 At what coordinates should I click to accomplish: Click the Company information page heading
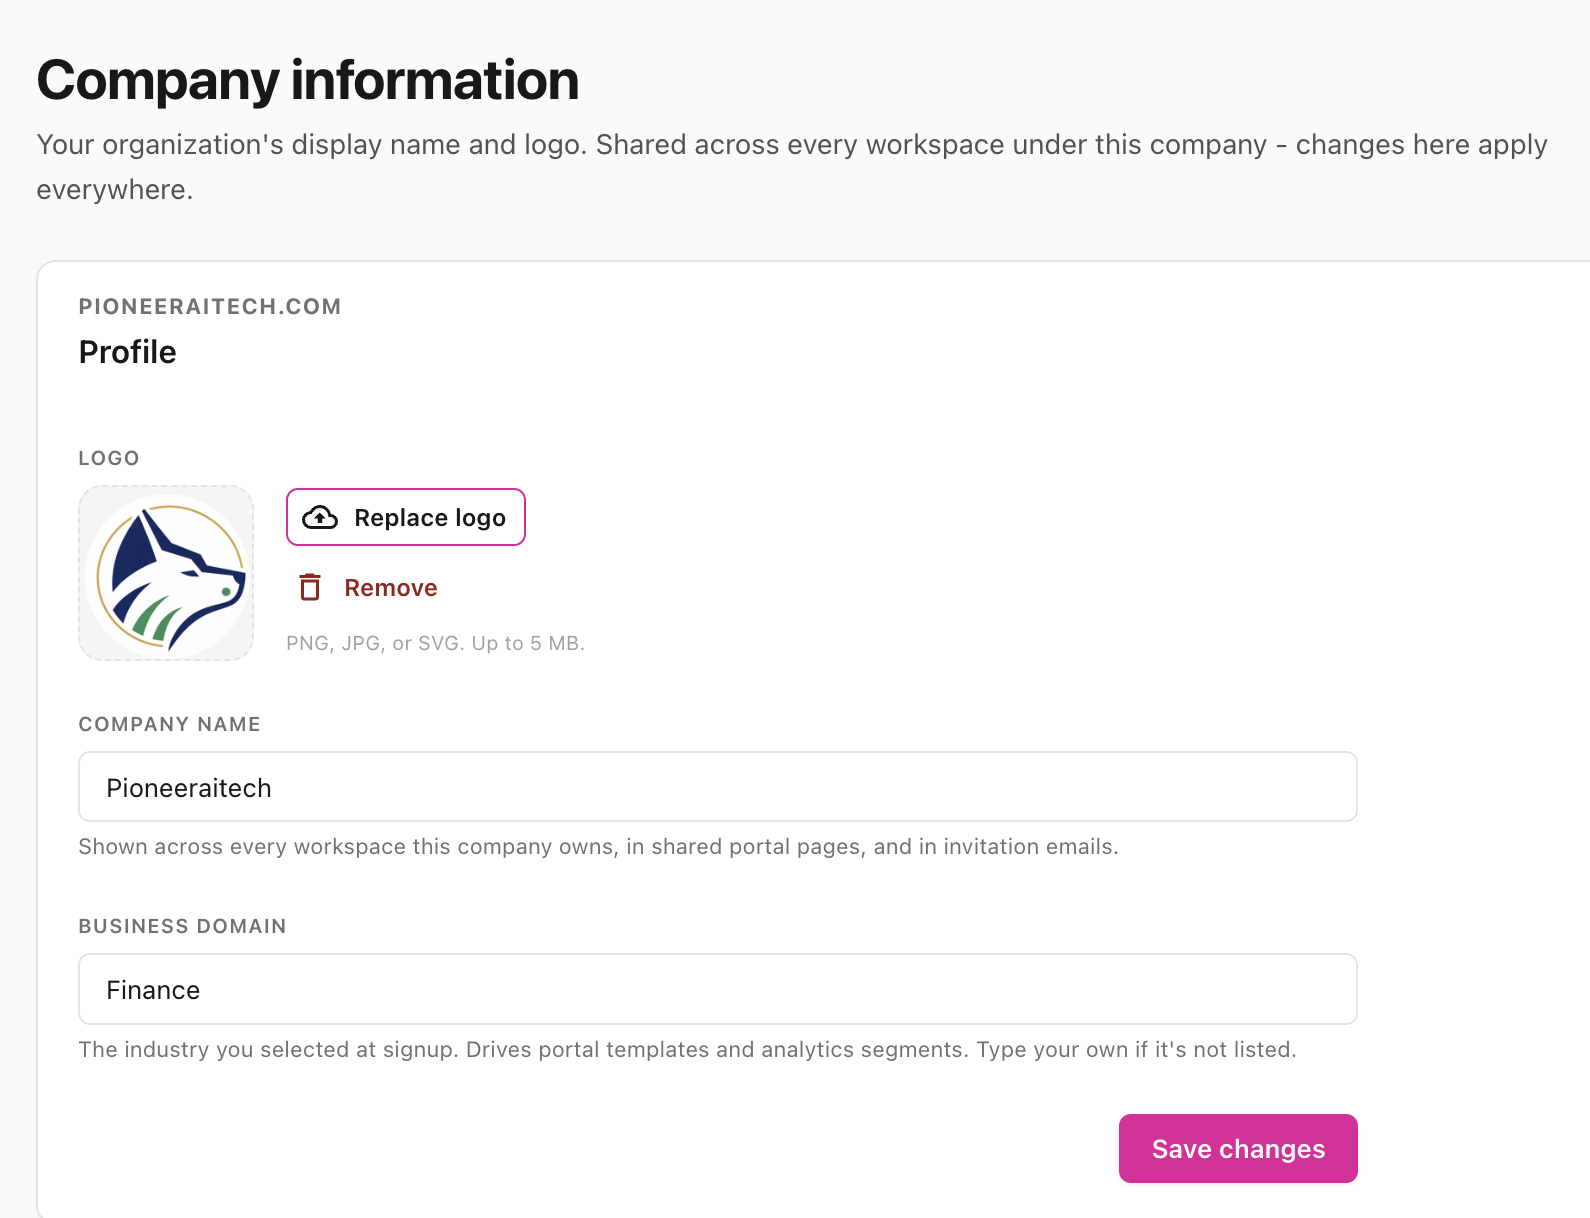[x=308, y=80]
